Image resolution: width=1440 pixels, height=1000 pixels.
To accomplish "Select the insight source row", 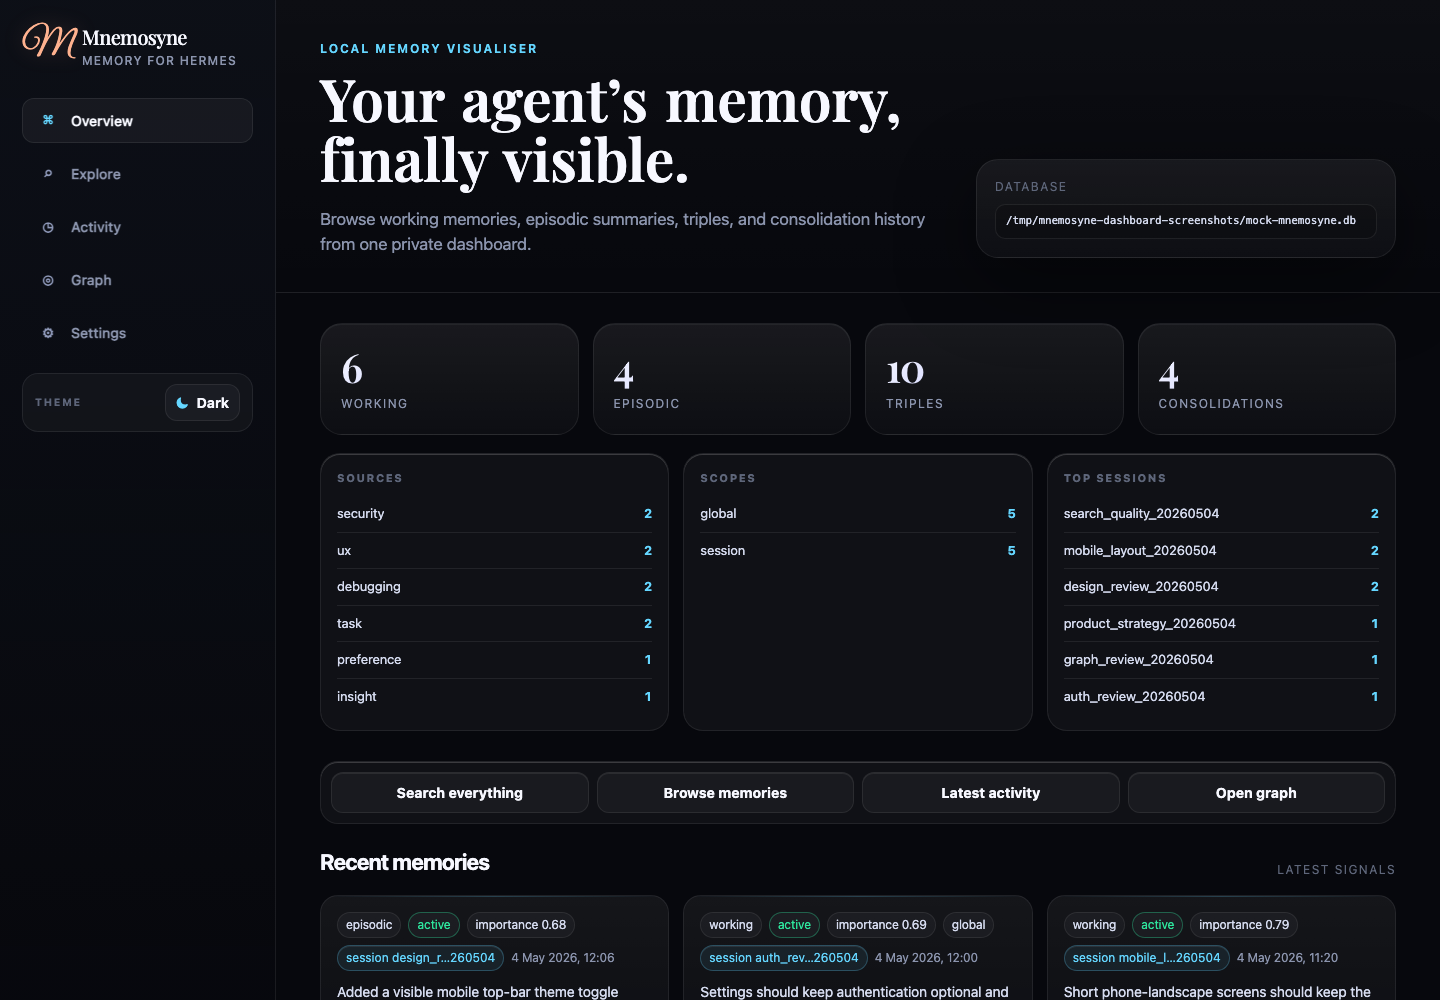I will pos(494,696).
